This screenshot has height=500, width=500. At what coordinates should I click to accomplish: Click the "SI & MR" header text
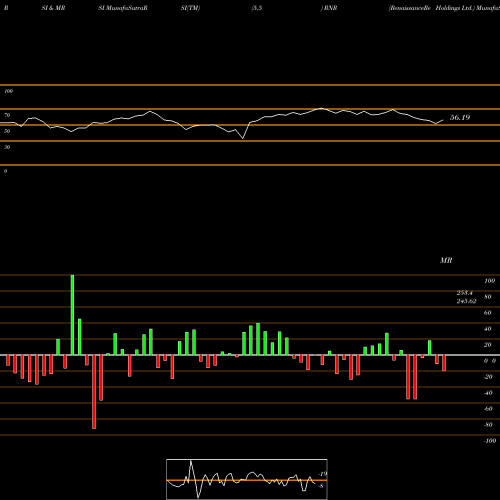click(x=53, y=8)
